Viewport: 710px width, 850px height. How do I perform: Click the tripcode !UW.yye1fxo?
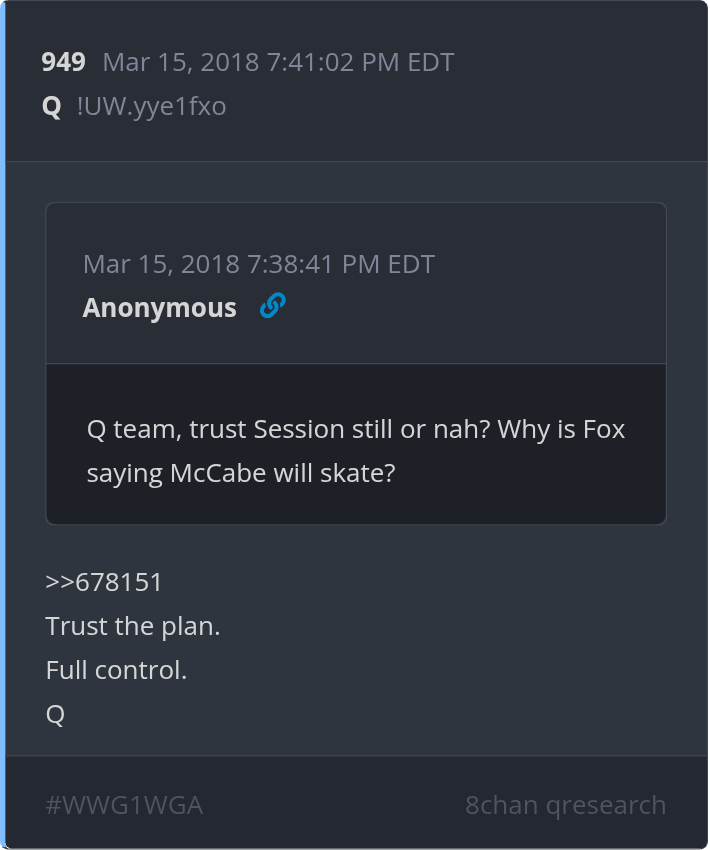[151, 106]
